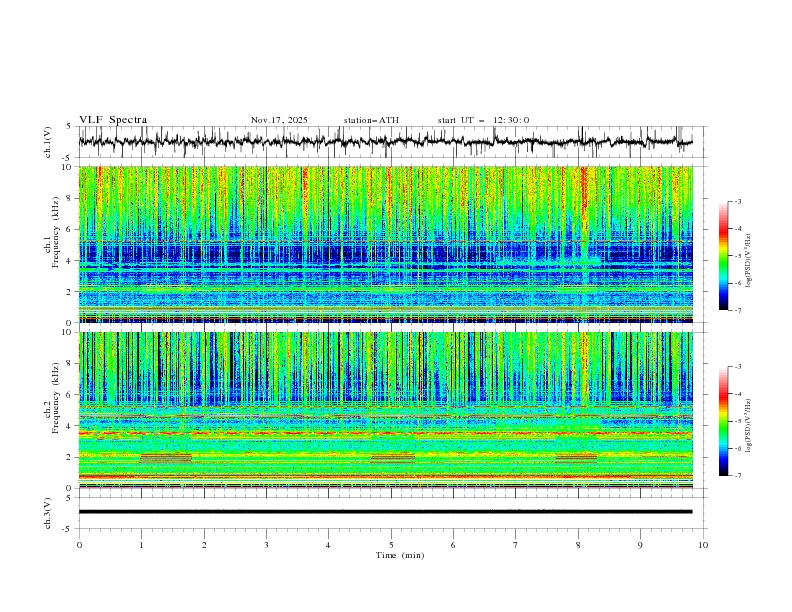Click the ch.3 flat black waveform trace
Screen dimensions: 792x612
386,512
